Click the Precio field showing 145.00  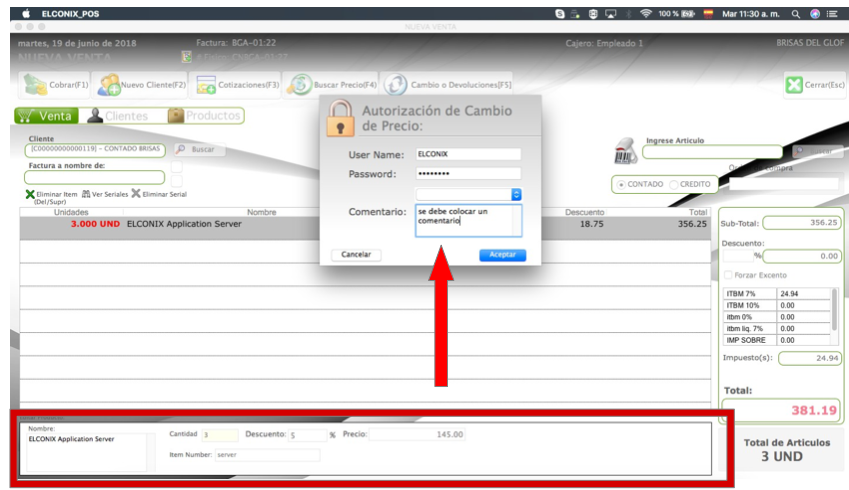coord(417,434)
